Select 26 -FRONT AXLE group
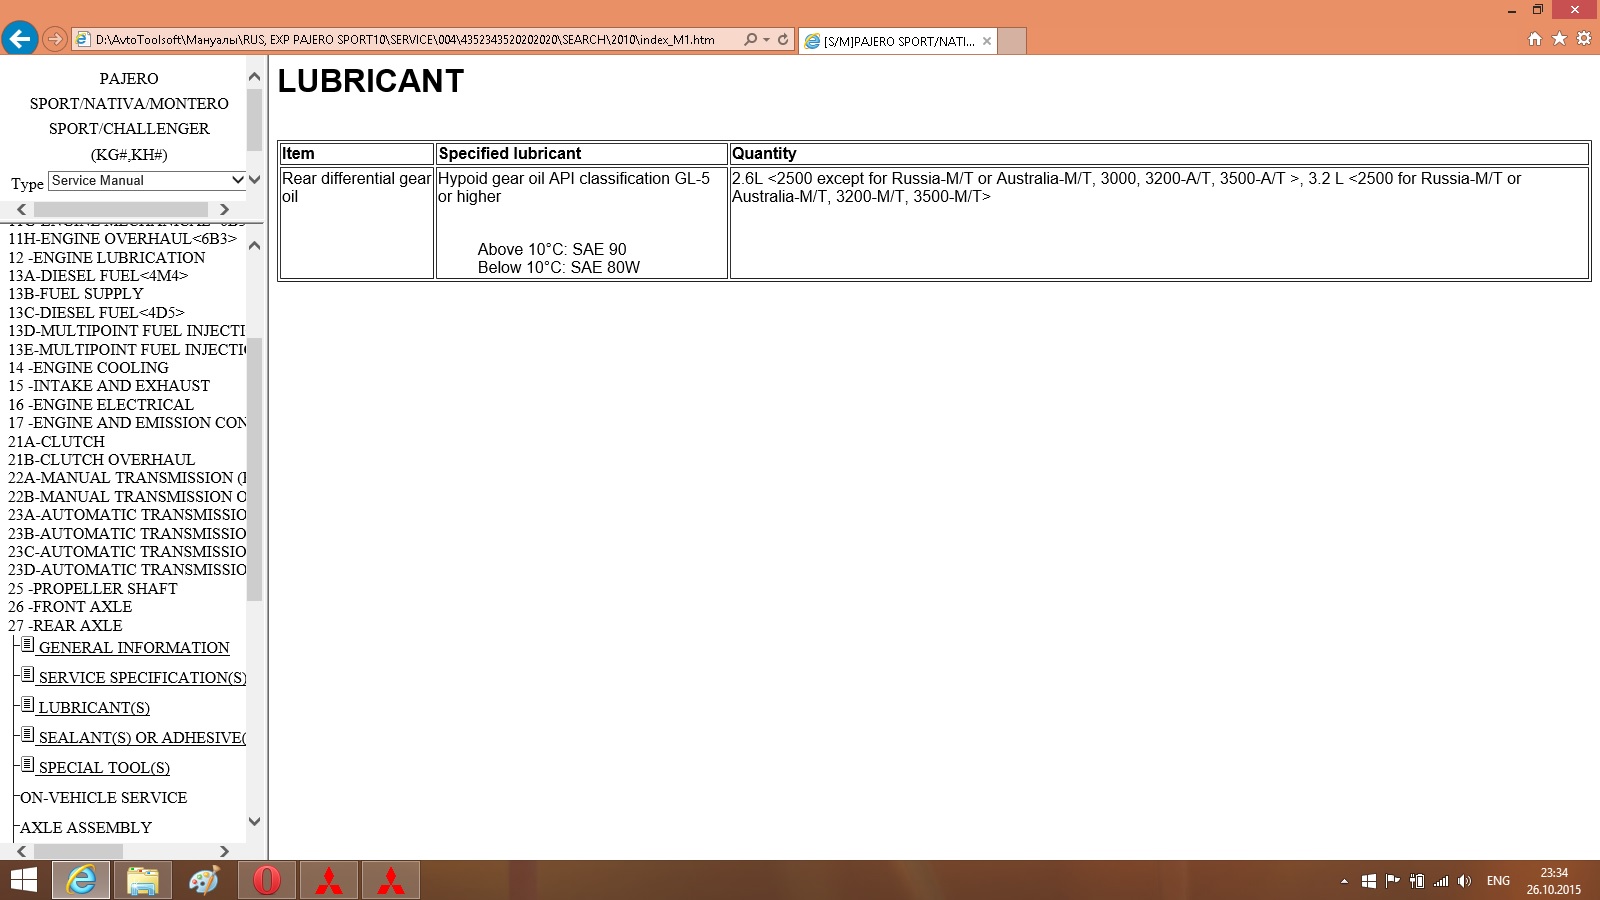Image resolution: width=1600 pixels, height=900 pixels. click(70, 607)
